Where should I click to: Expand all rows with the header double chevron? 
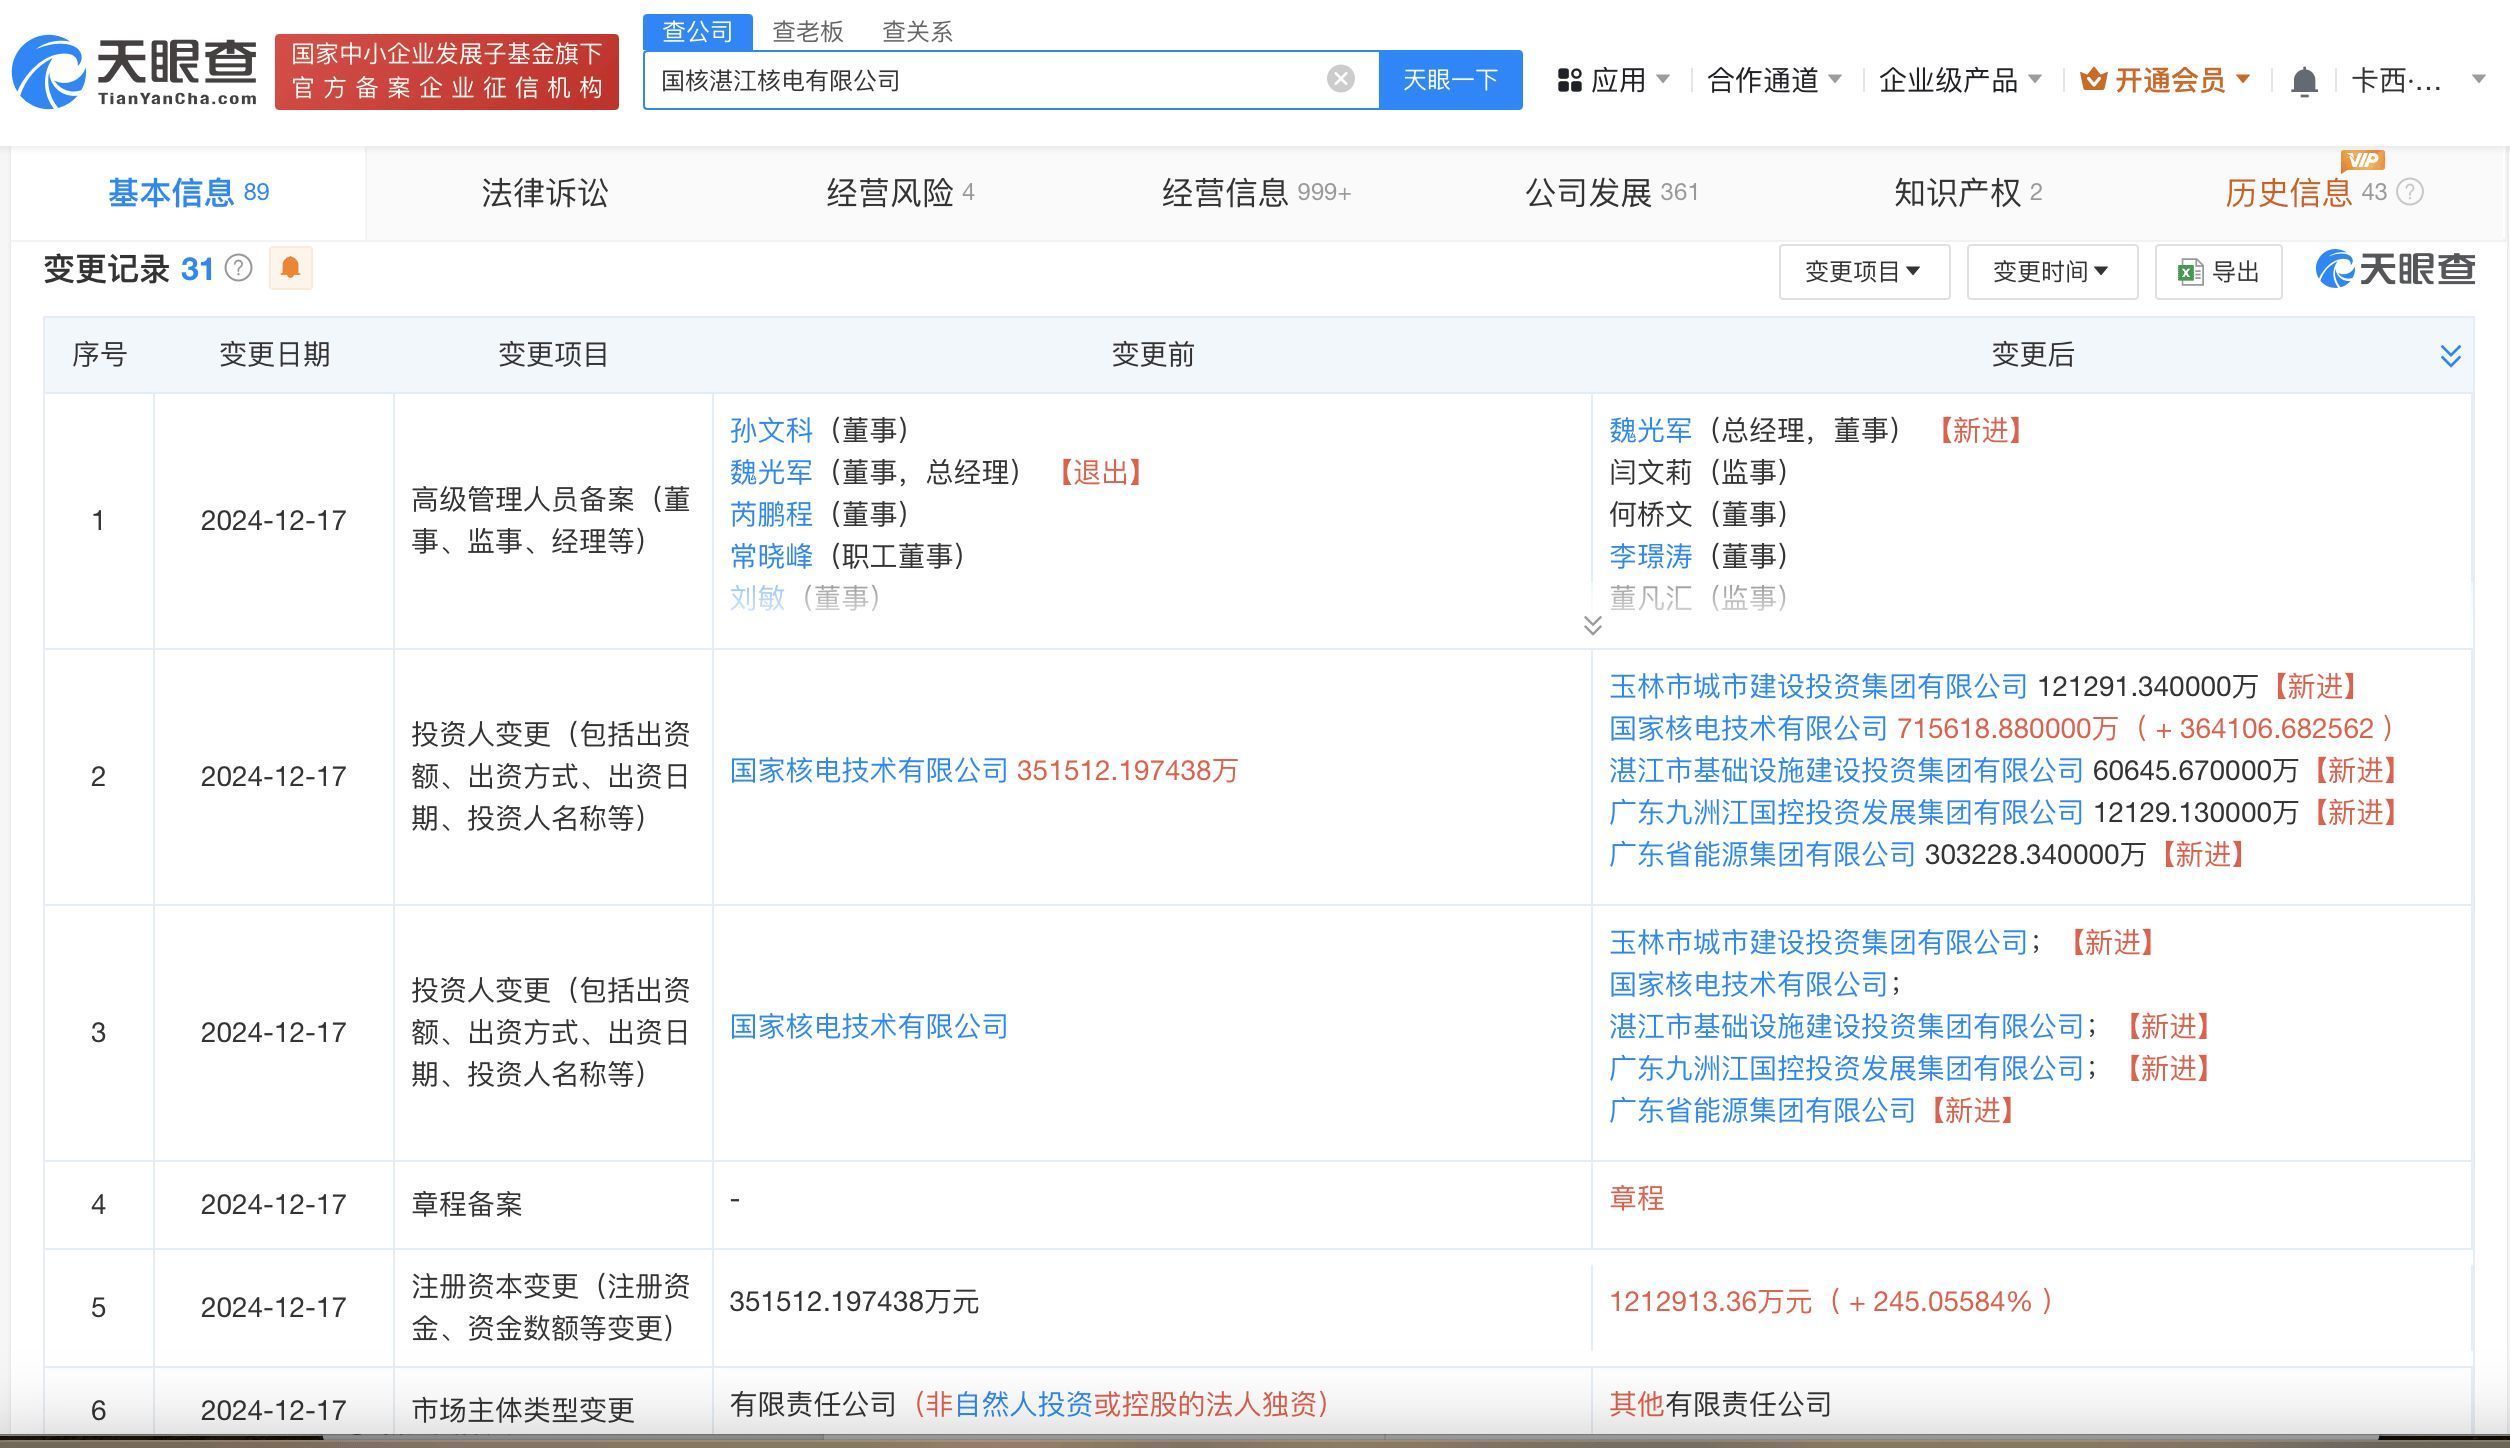2450,355
